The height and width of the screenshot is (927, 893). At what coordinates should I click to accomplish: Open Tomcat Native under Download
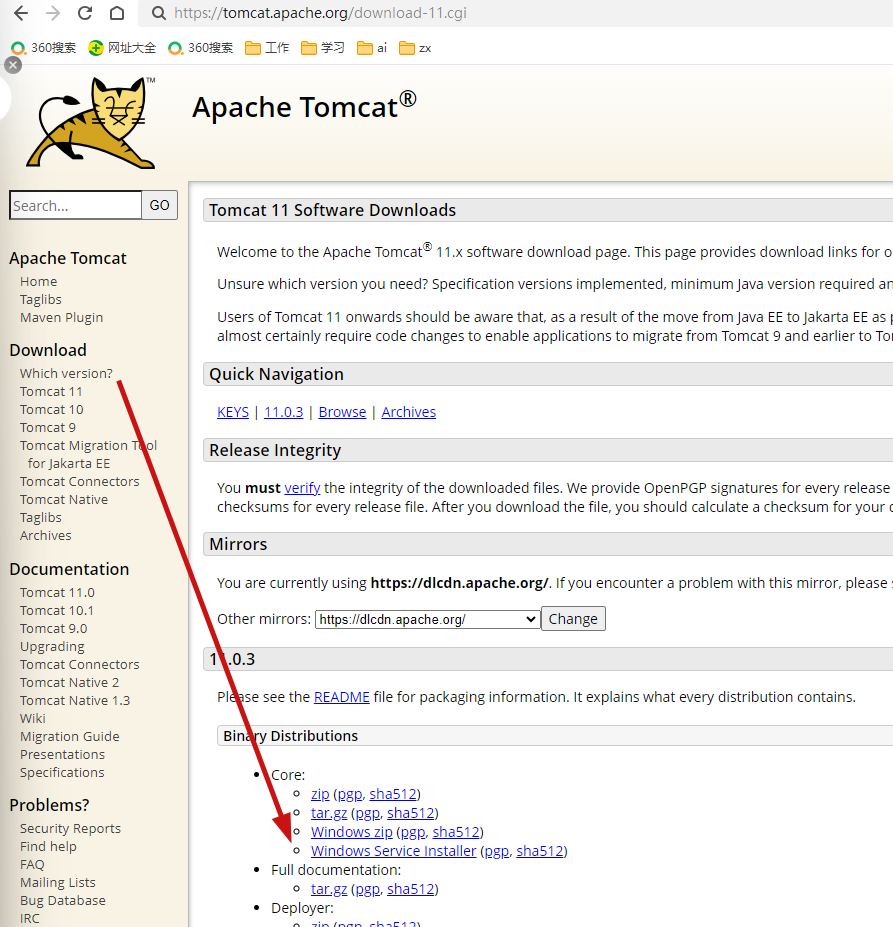(64, 500)
